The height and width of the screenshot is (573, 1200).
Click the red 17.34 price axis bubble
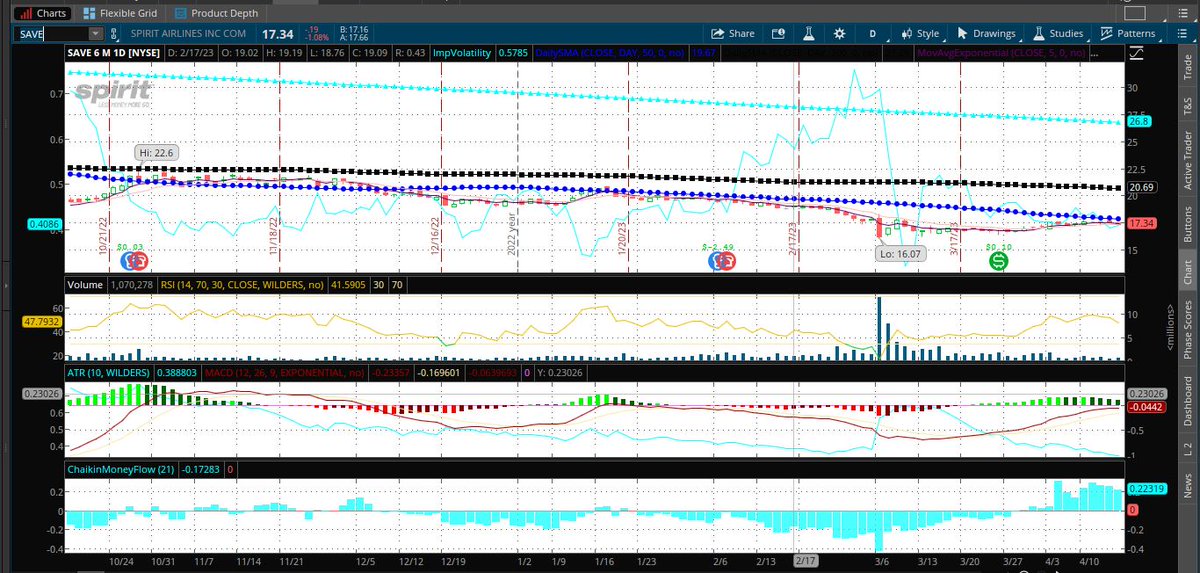click(x=1141, y=223)
